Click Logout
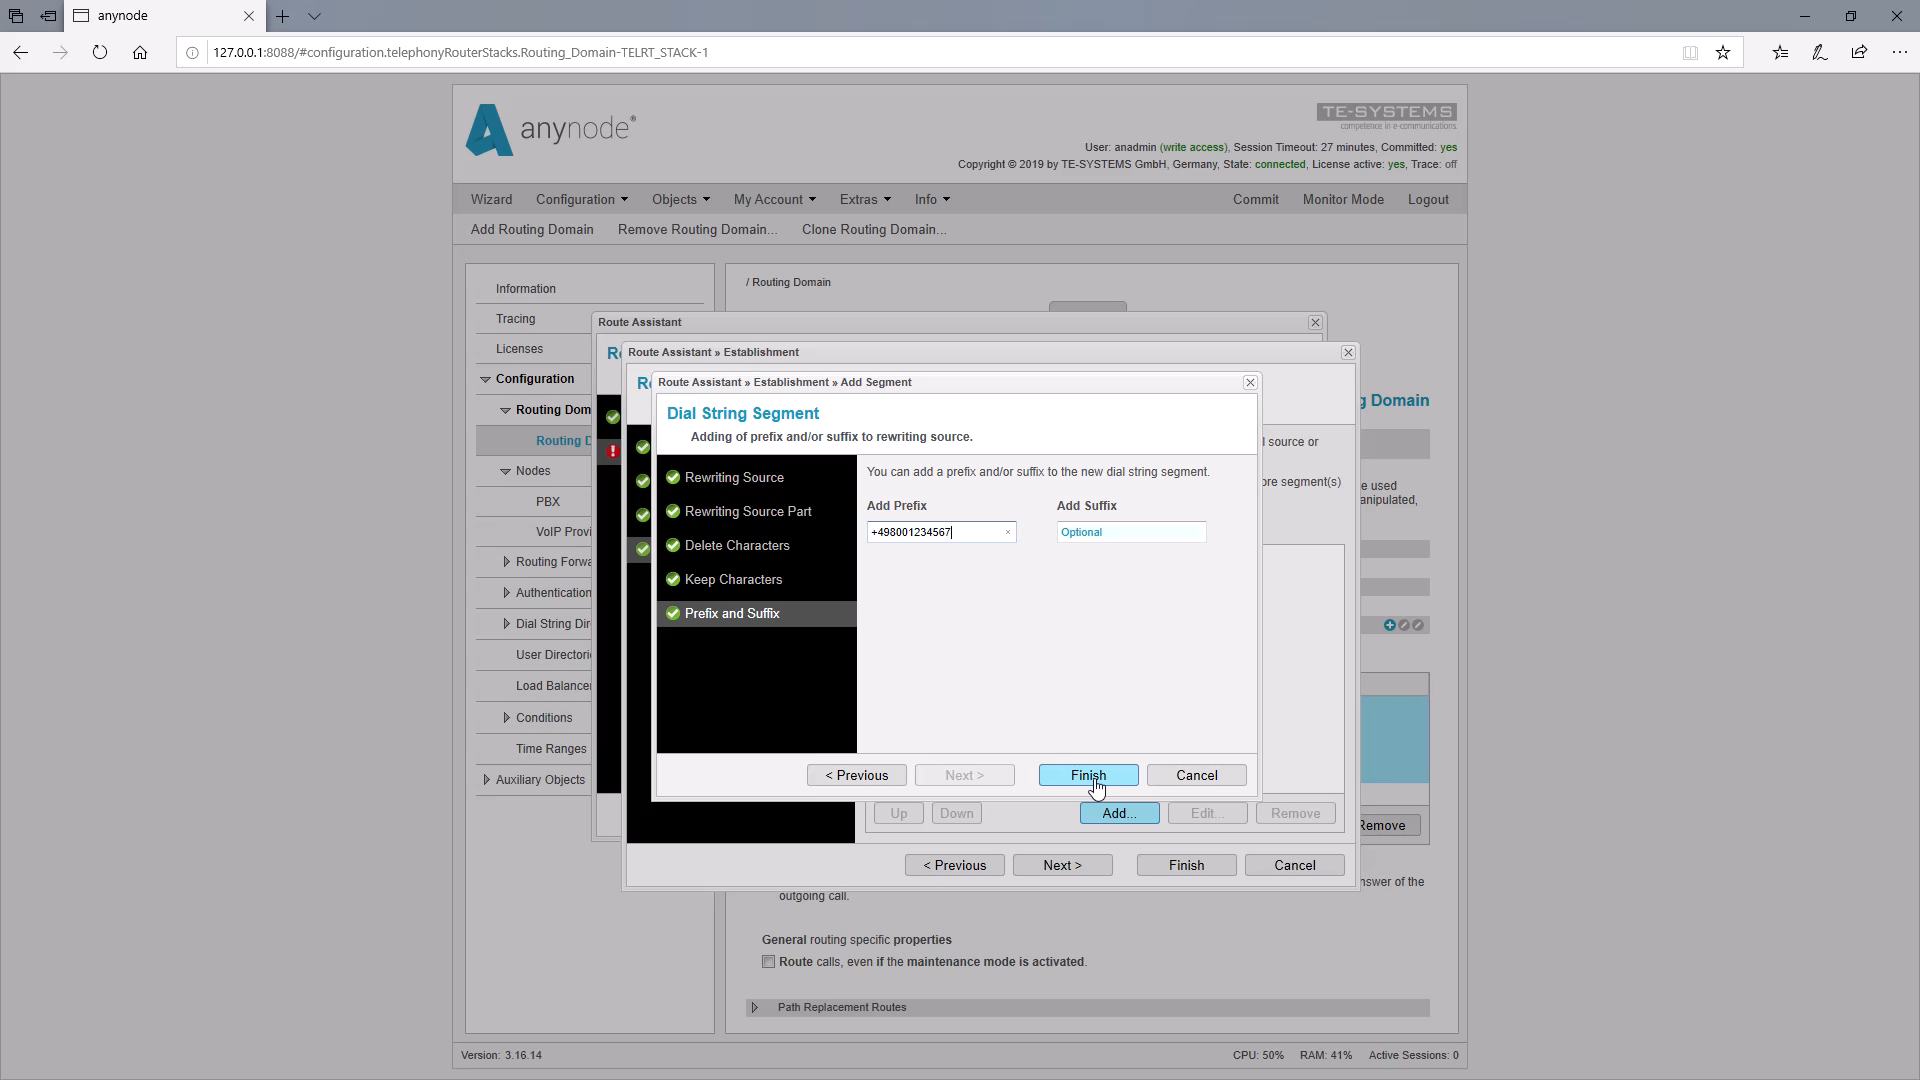This screenshot has height=1080, width=1920. tap(1428, 200)
